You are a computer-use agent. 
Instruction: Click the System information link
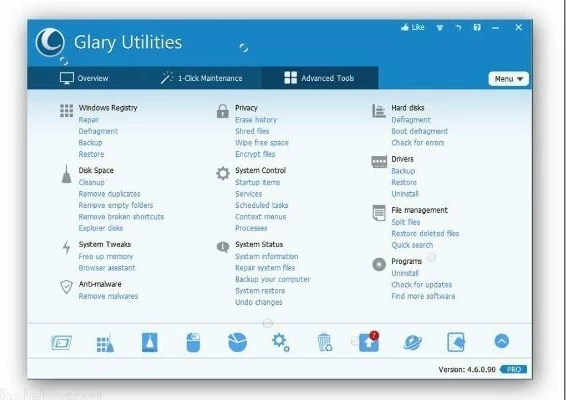(x=267, y=256)
